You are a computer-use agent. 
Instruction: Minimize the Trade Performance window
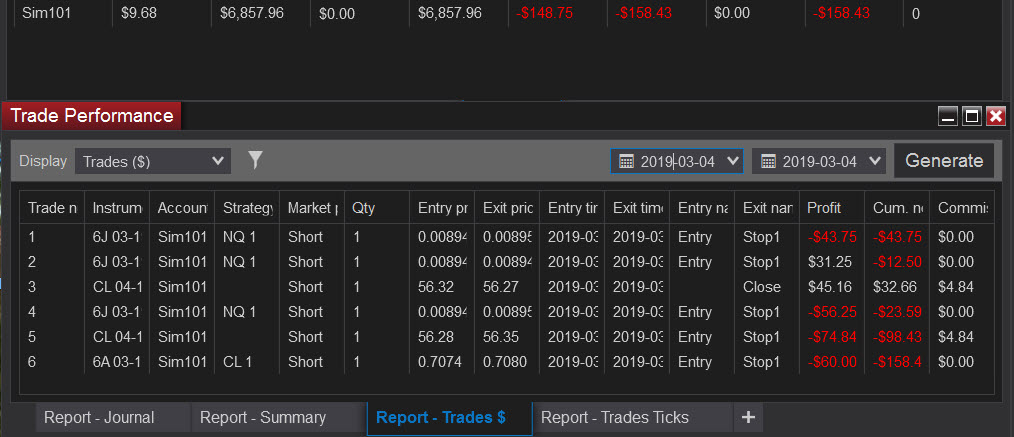tap(949, 116)
